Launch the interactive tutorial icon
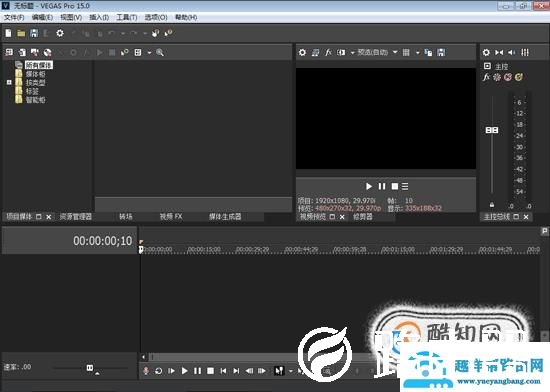The height and width of the screenshot is (392, 550). pyautogui.click(x=155, y=33)
